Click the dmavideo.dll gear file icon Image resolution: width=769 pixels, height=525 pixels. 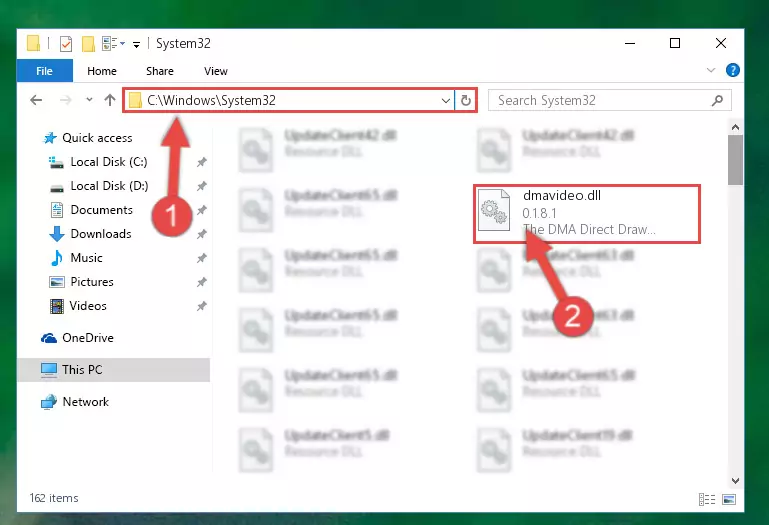point(493,210)
